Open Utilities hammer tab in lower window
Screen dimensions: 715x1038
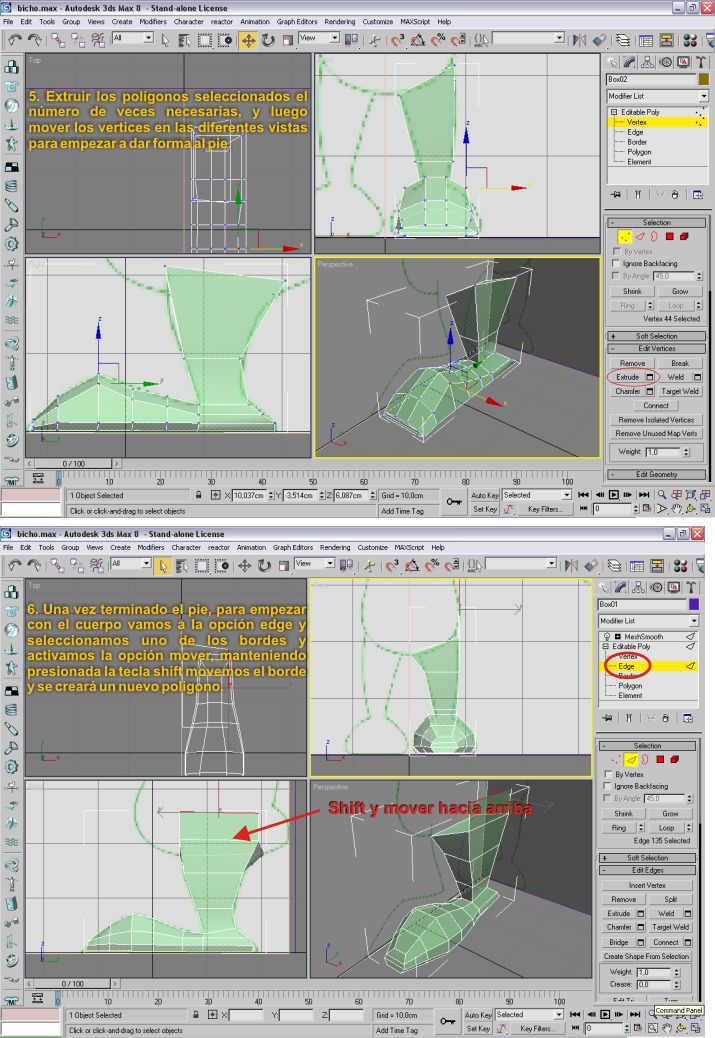(x=691, y=587)
